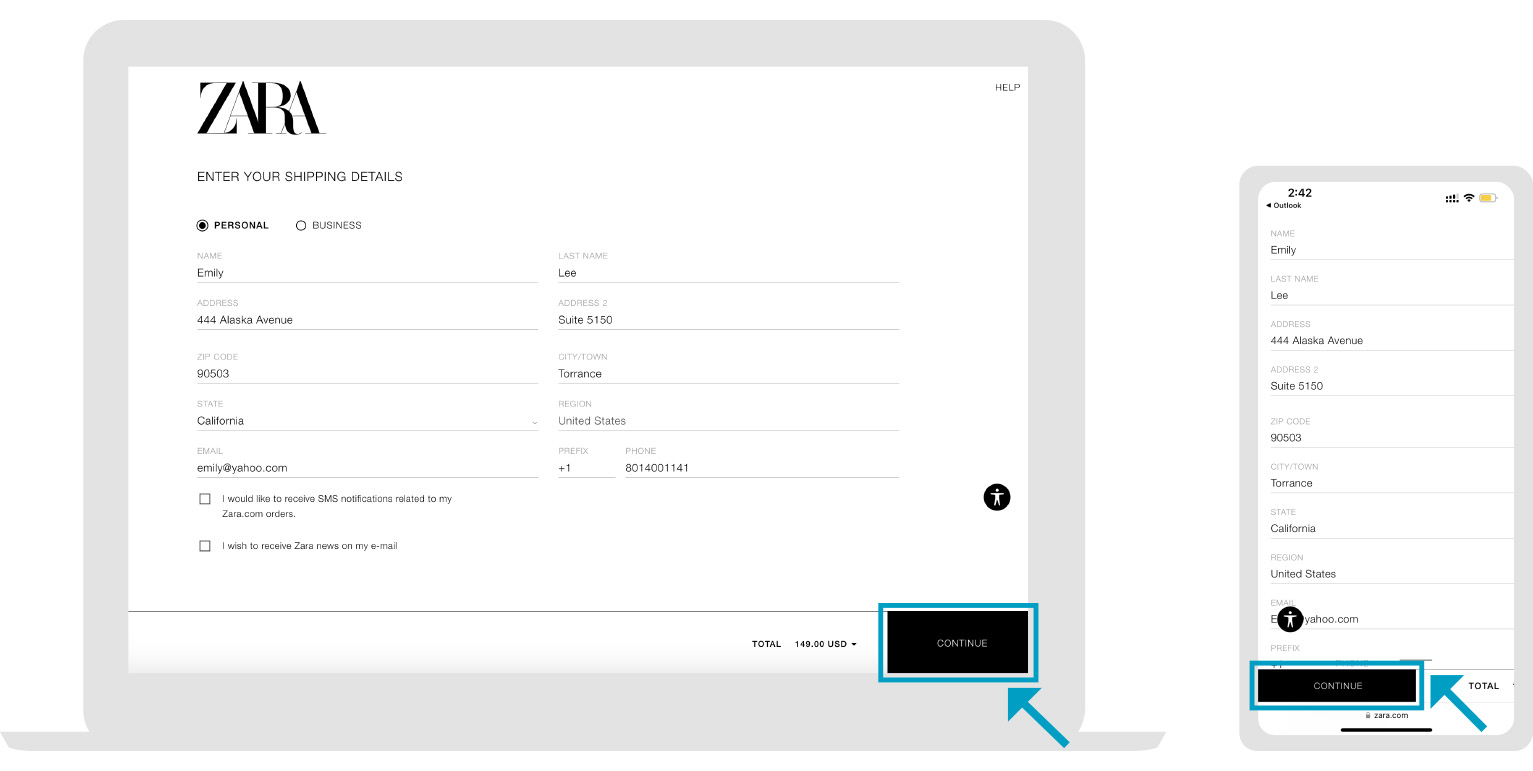
Task: Click desktop Zip Code field 90503
Action: (x=368, y=374)
